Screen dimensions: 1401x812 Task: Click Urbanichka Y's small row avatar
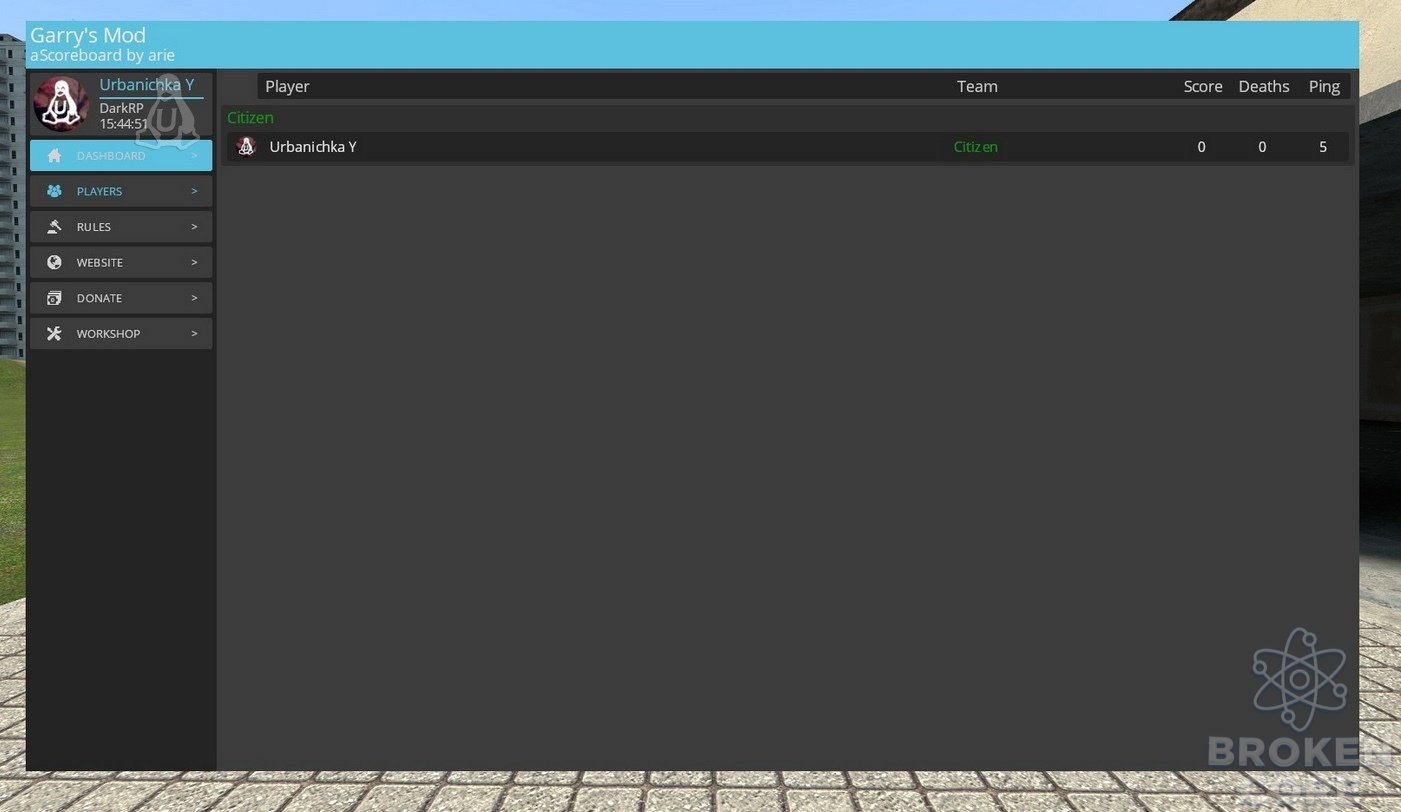[246, 147]
